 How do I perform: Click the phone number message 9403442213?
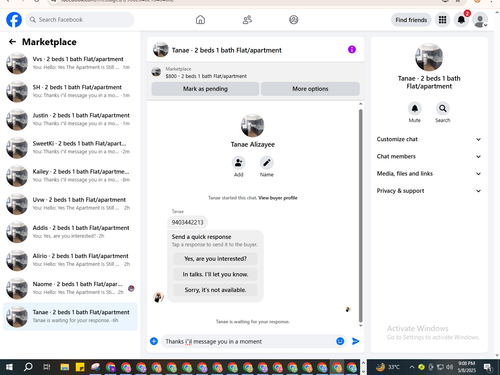click(x=187, y=222)
